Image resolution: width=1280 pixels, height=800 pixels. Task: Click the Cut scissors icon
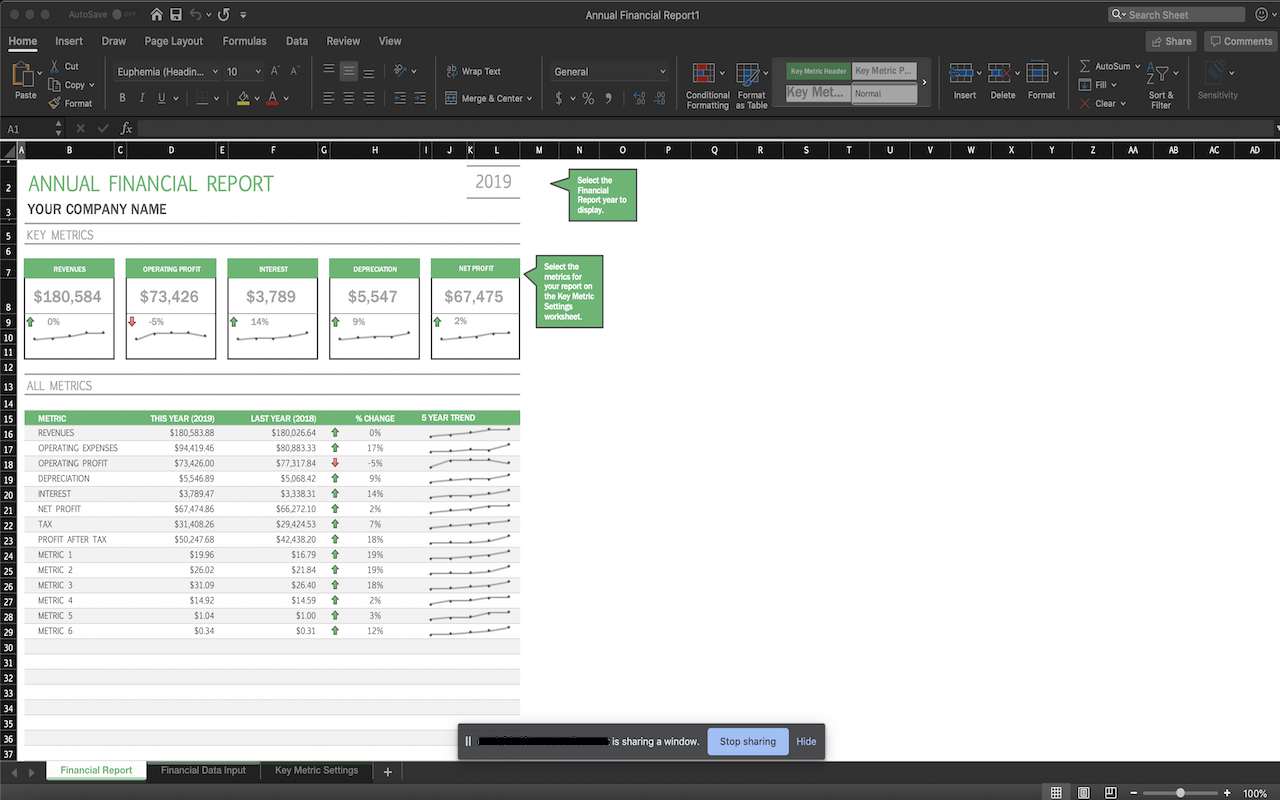(x=54, y=66)
